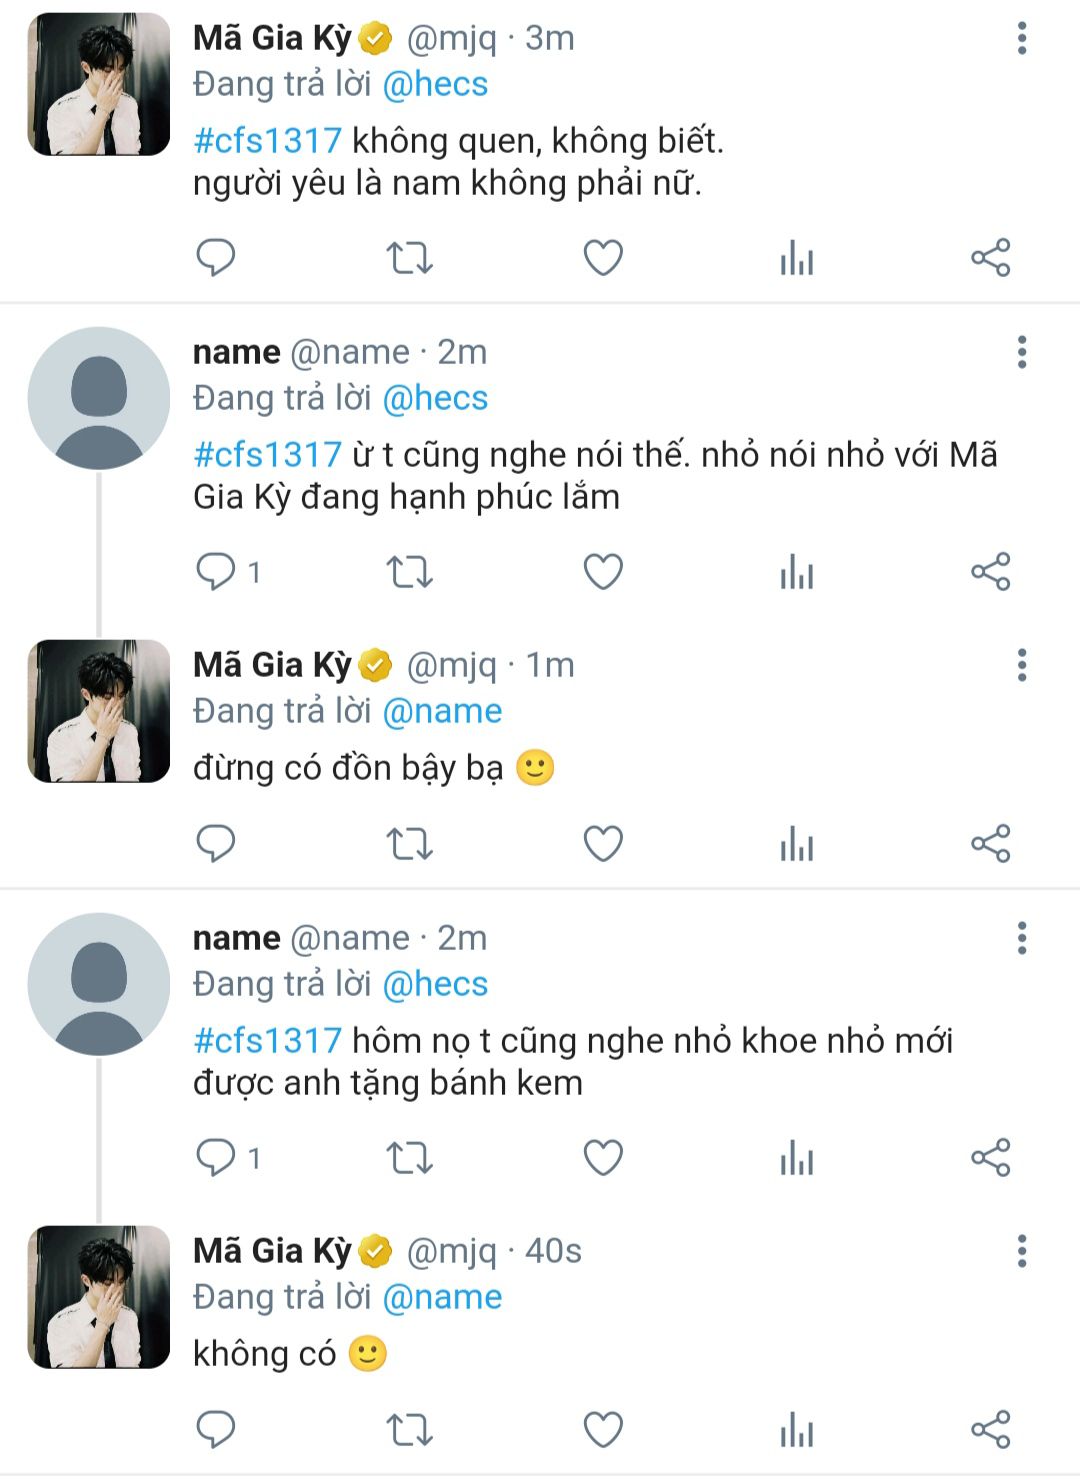Share the "không có" reply

coord(991,1430)
